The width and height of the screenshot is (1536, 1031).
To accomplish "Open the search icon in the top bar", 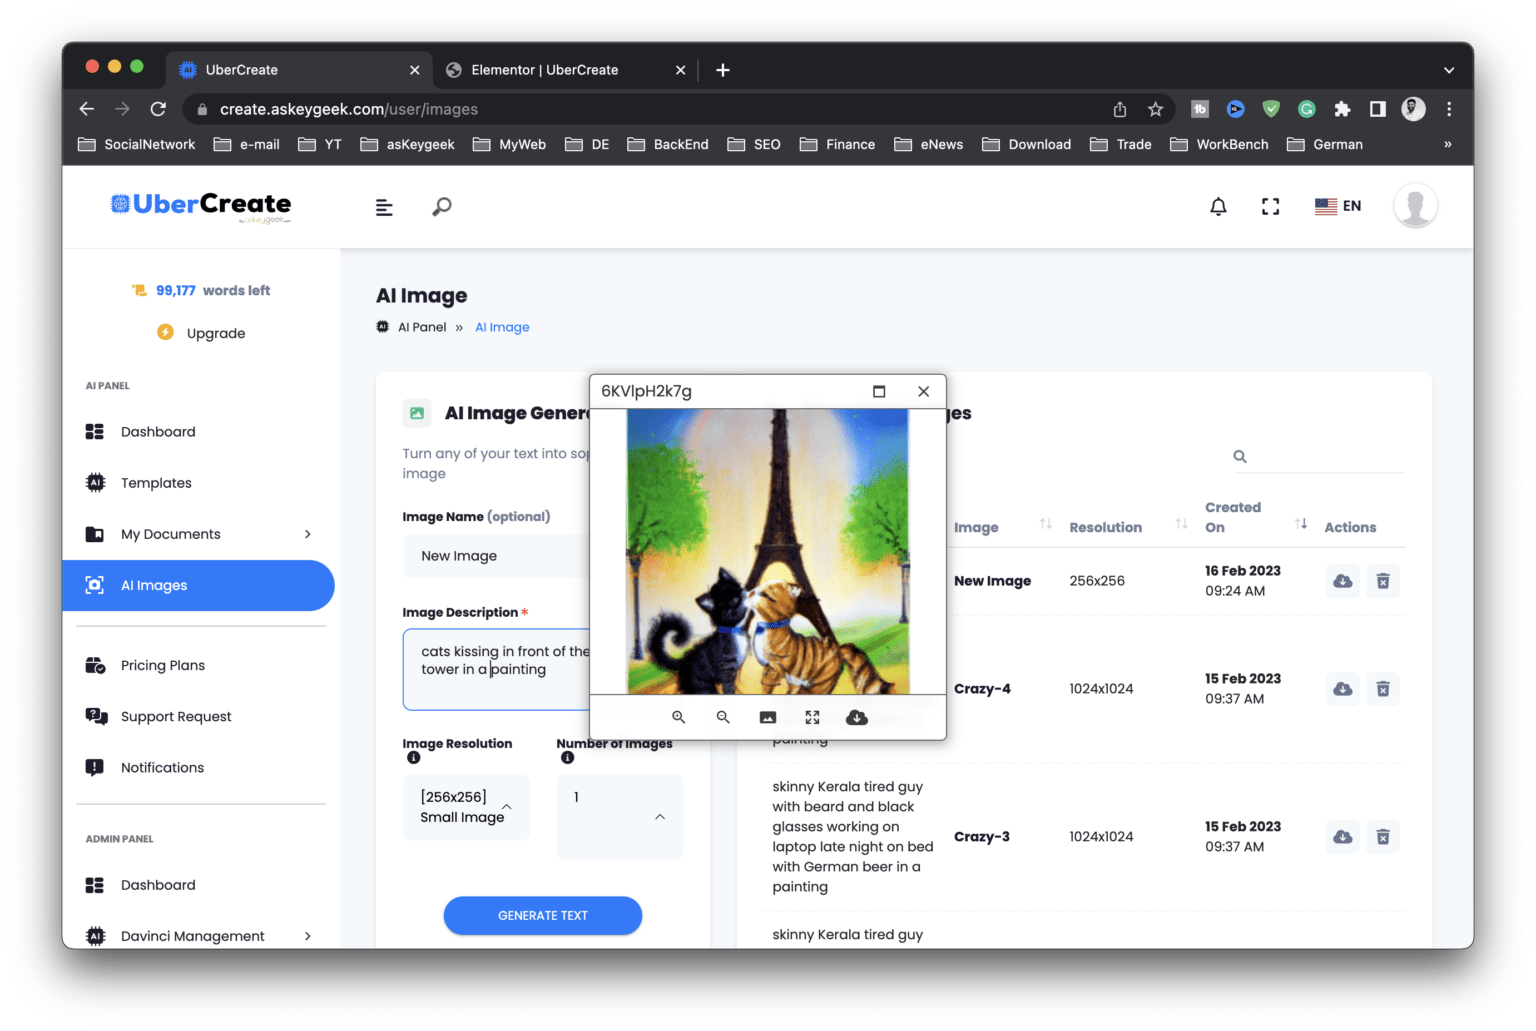I will point(441,206).
